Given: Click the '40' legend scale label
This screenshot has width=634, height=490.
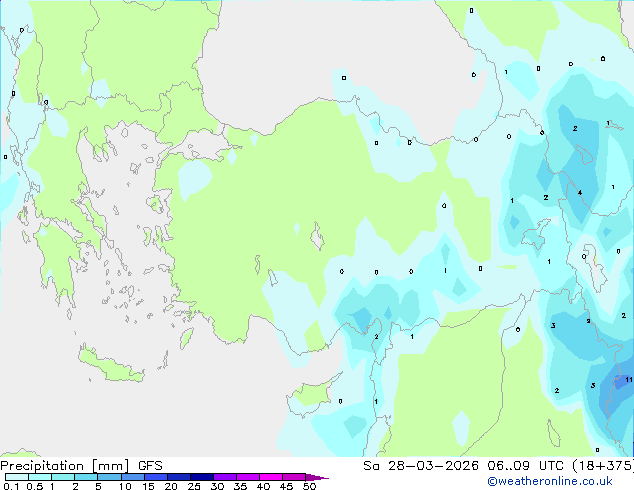Looking at the screenshot, I should (263, 486).
